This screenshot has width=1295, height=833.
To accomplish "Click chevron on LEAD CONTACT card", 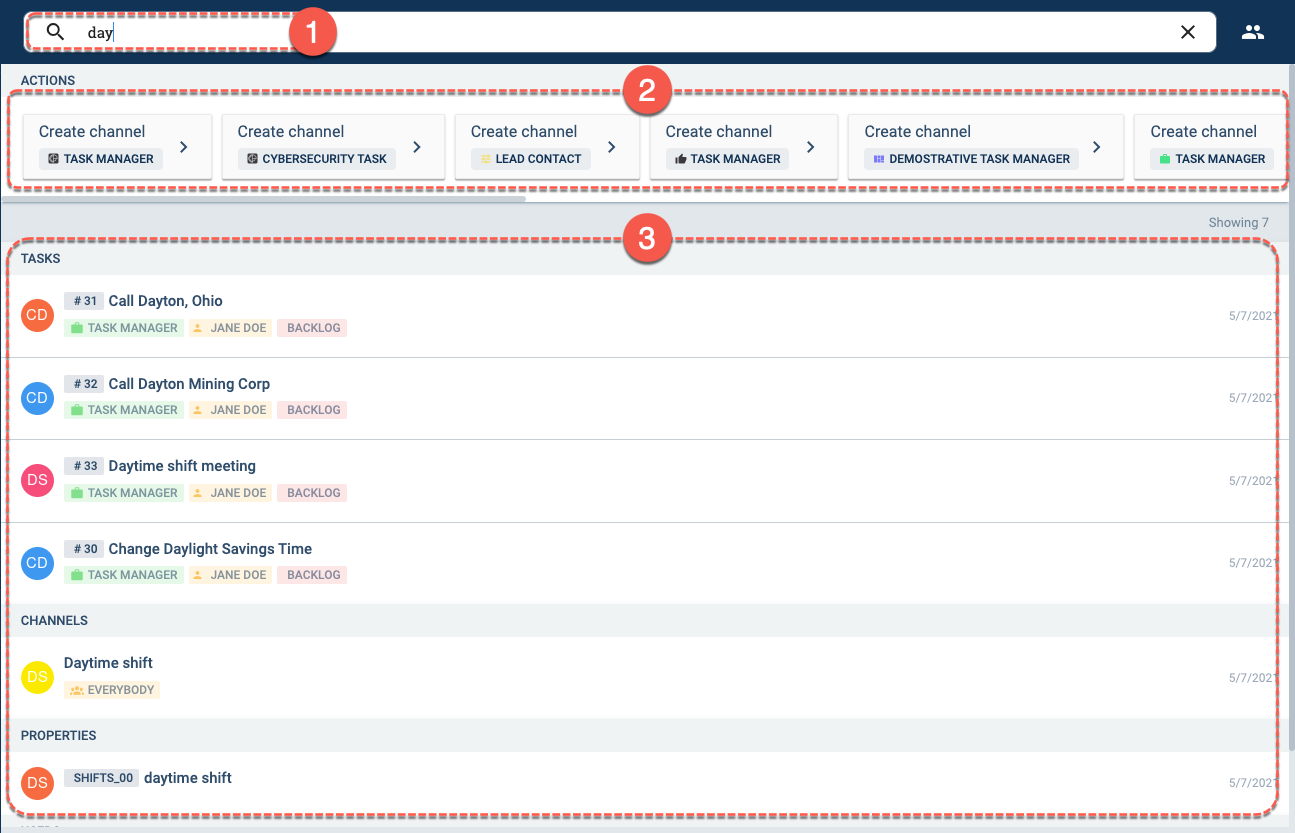I will pyautogui.click(x=612, y=147).
